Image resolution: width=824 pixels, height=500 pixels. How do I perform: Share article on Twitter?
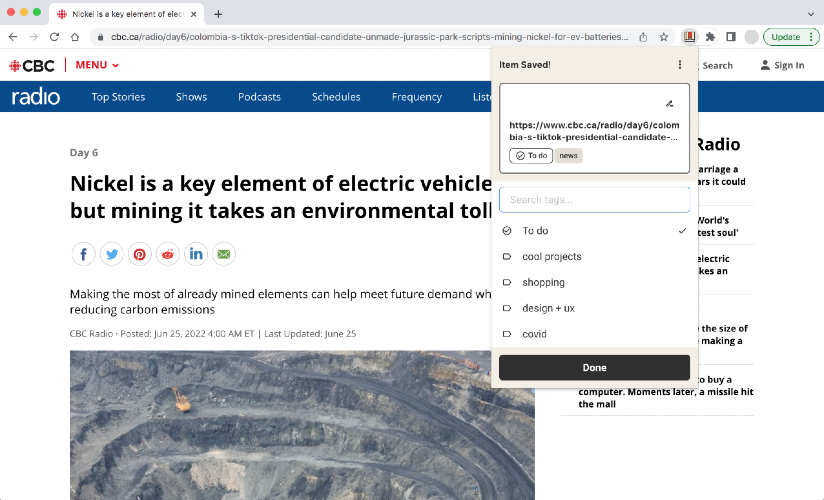tap(111, 254)
